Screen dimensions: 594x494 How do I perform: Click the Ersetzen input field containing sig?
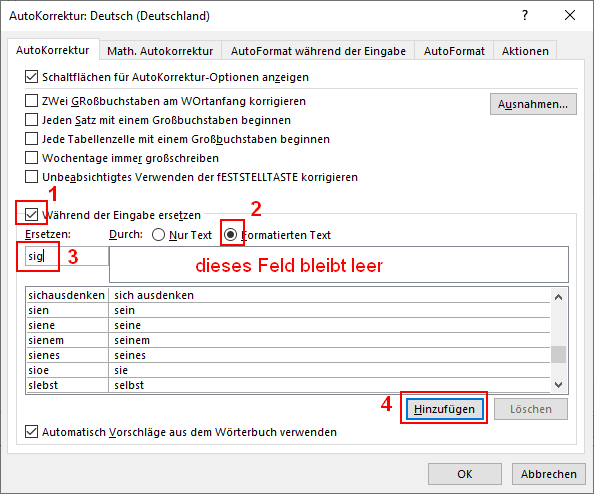(x=67, y=256)
